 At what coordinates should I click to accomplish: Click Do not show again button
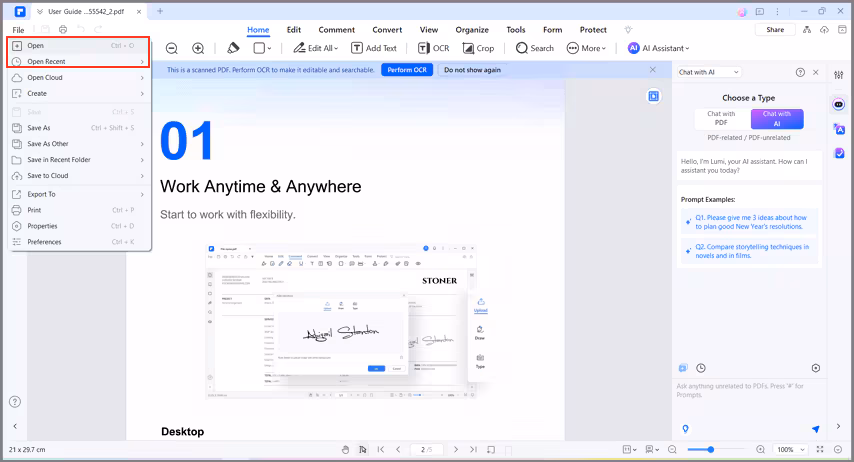click(472, 70)
